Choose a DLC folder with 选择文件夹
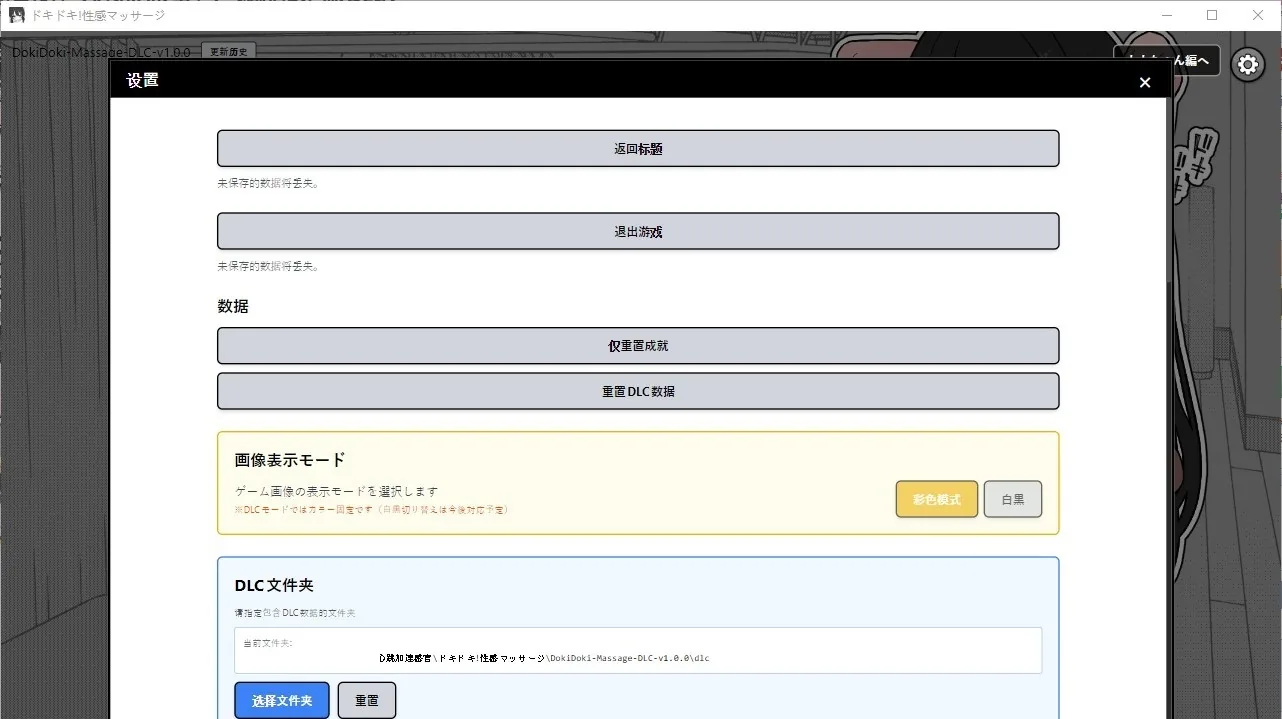 click(x=282, y=700)
